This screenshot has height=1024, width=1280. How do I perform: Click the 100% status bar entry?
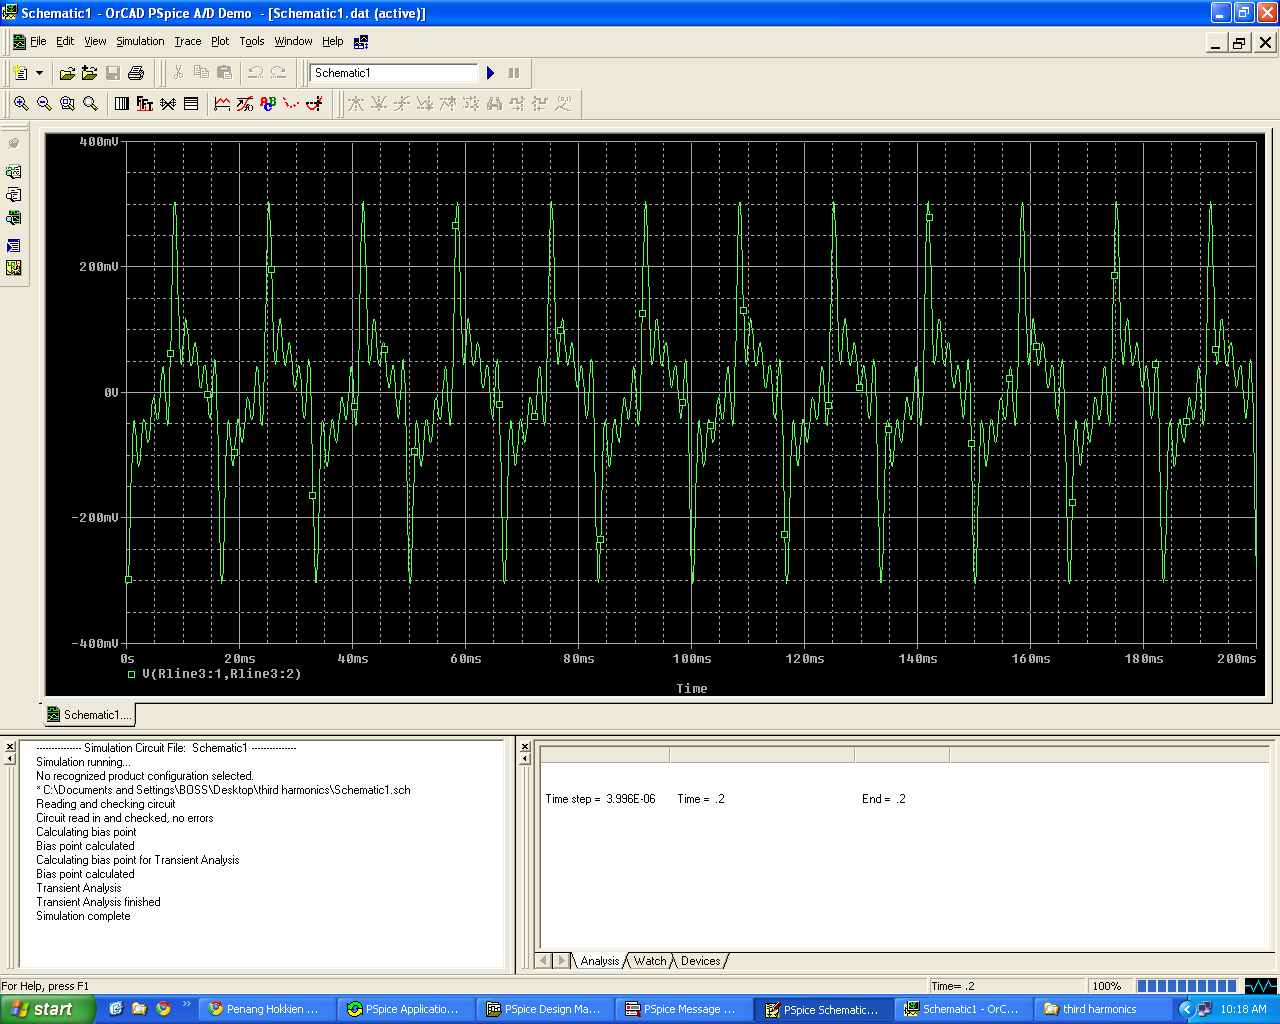[1106, 986]
